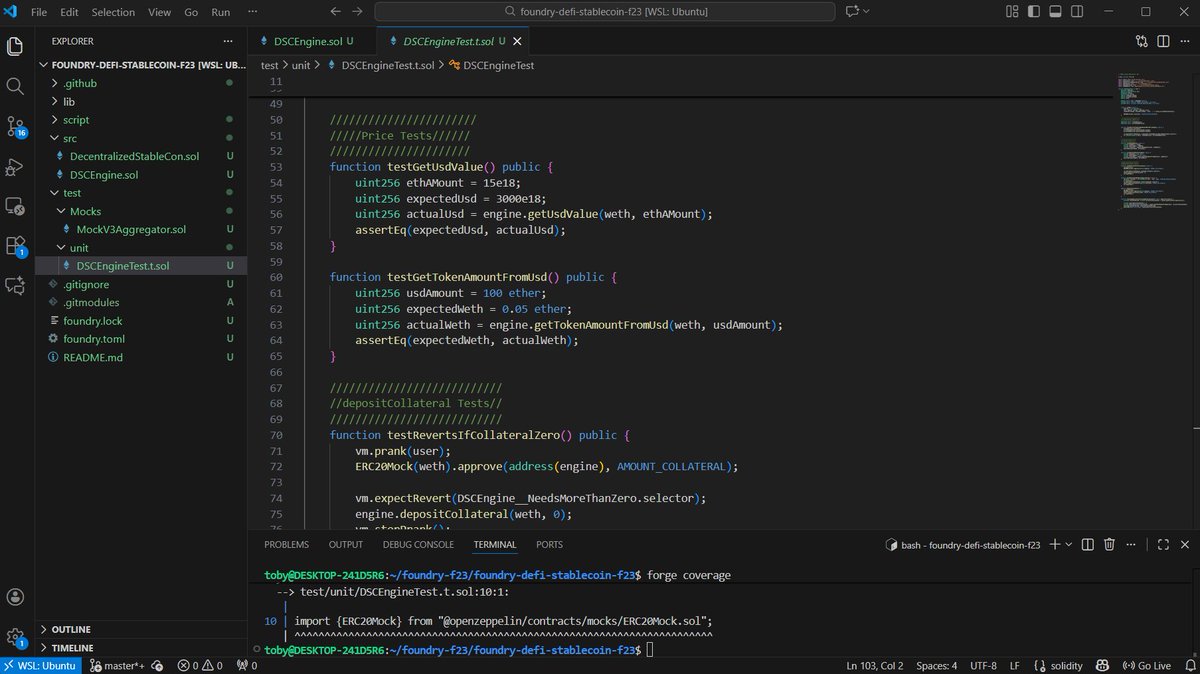This screenshot has width=1200, height=674.
Task: Switch to the PORTS panel tab
Action: point(549,545)
